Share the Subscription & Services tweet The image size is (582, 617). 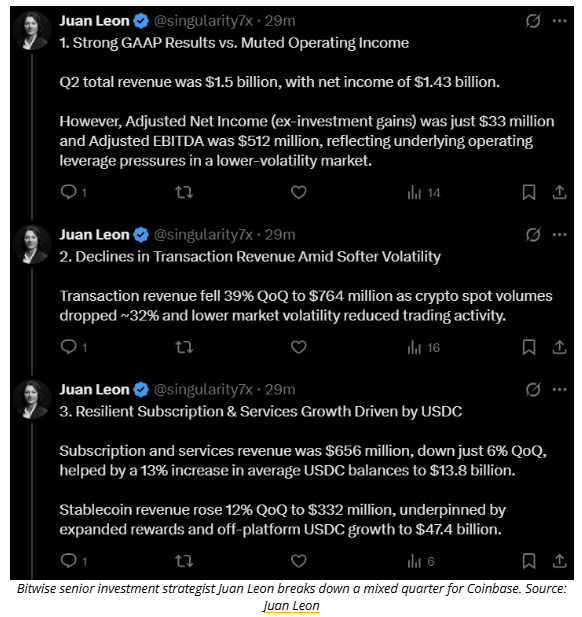point(559,561)
